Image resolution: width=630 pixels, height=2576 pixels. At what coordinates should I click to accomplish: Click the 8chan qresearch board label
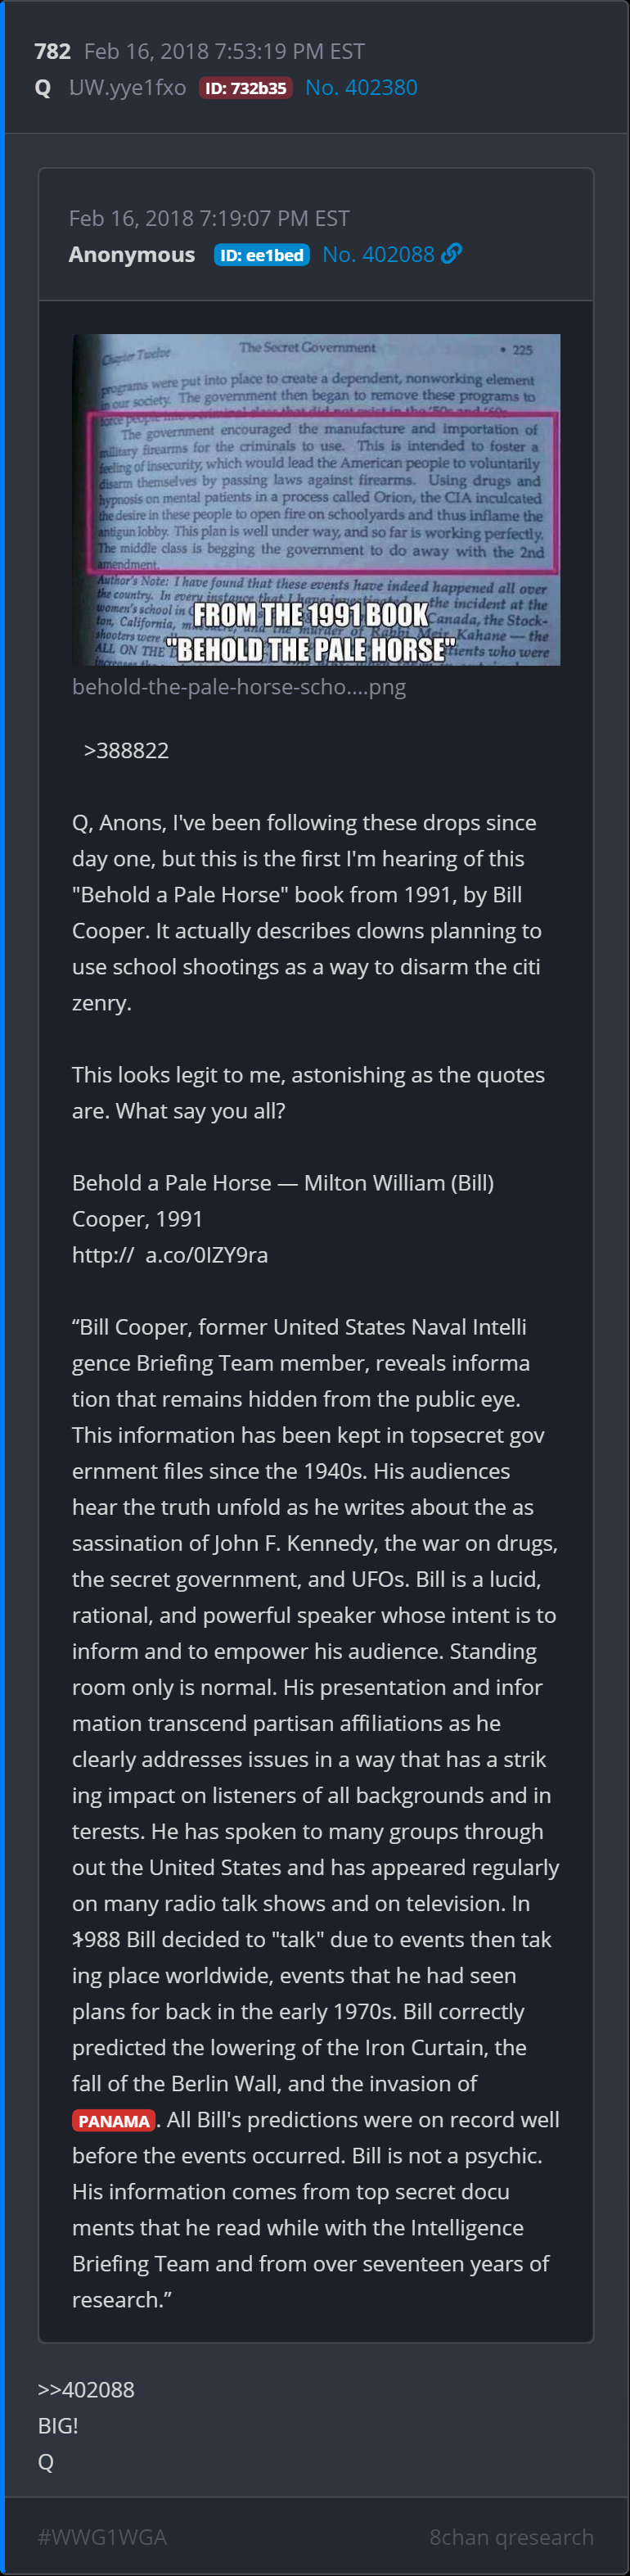coord(511,2536)
